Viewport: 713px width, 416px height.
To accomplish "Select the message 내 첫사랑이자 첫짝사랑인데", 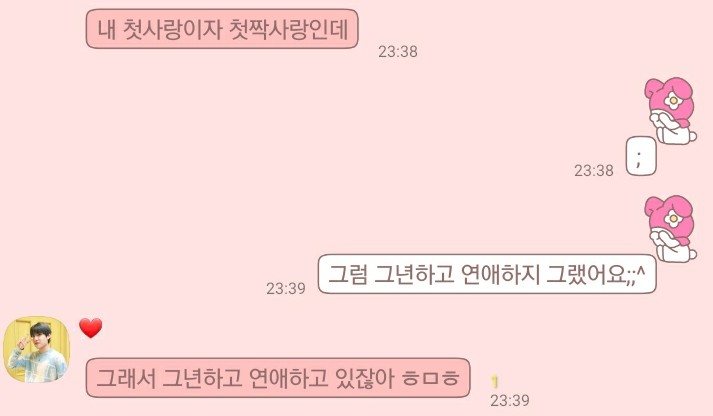I will point(222,29).
